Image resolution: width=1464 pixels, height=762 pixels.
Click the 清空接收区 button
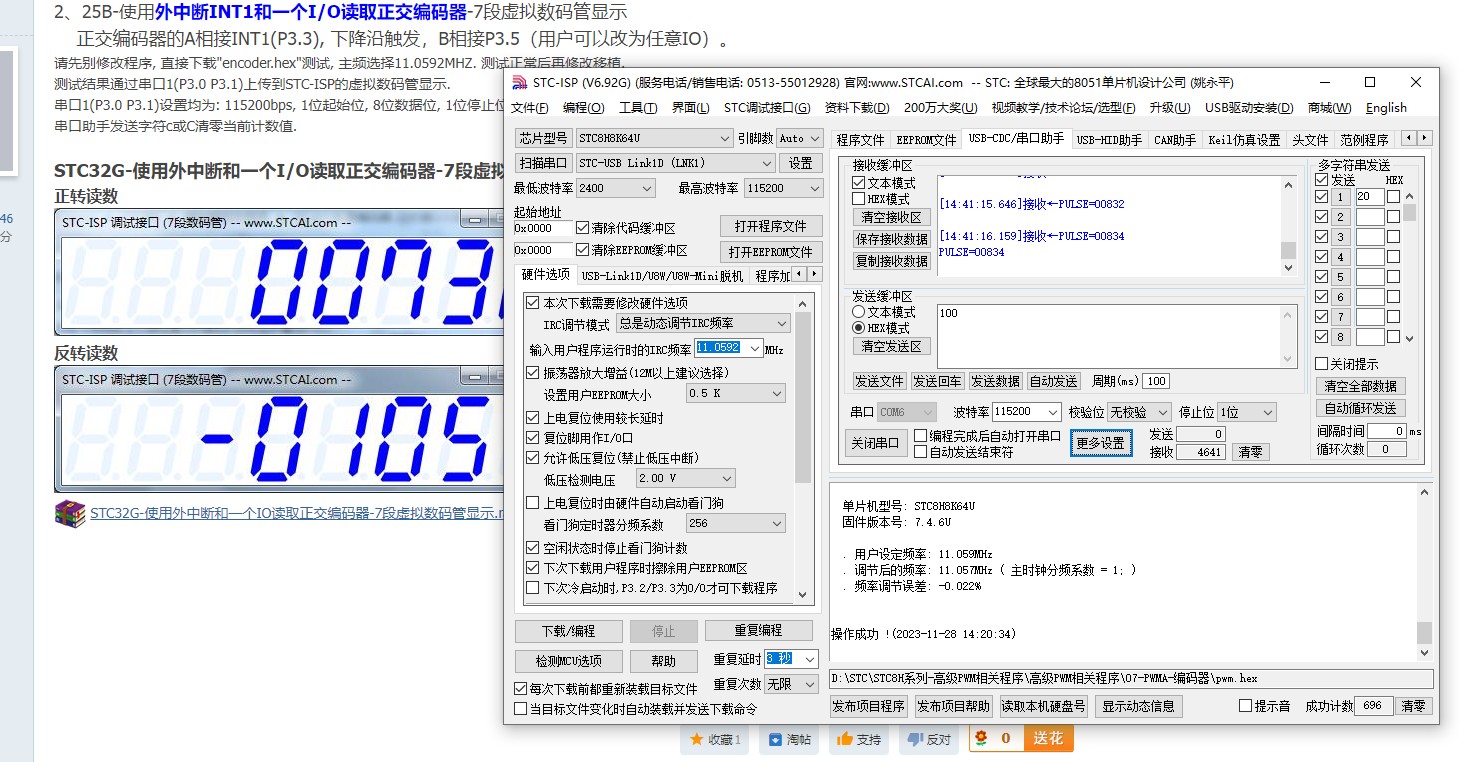[x=892, y=217]
